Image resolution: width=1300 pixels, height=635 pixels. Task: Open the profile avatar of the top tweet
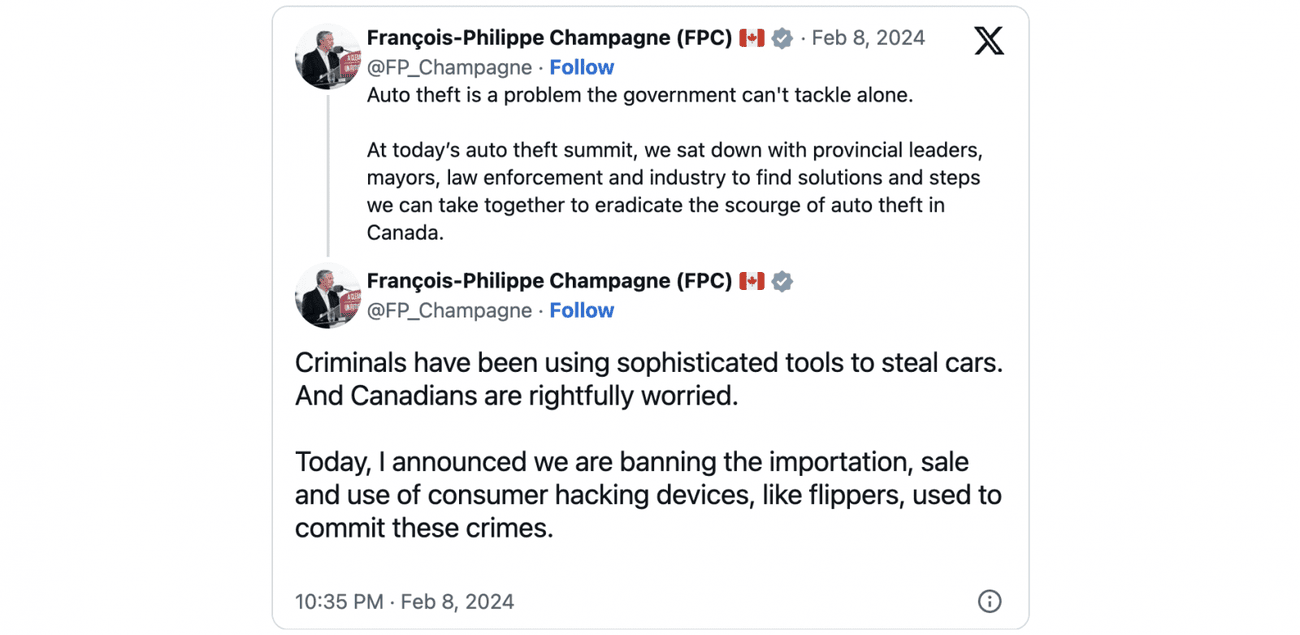328,56
